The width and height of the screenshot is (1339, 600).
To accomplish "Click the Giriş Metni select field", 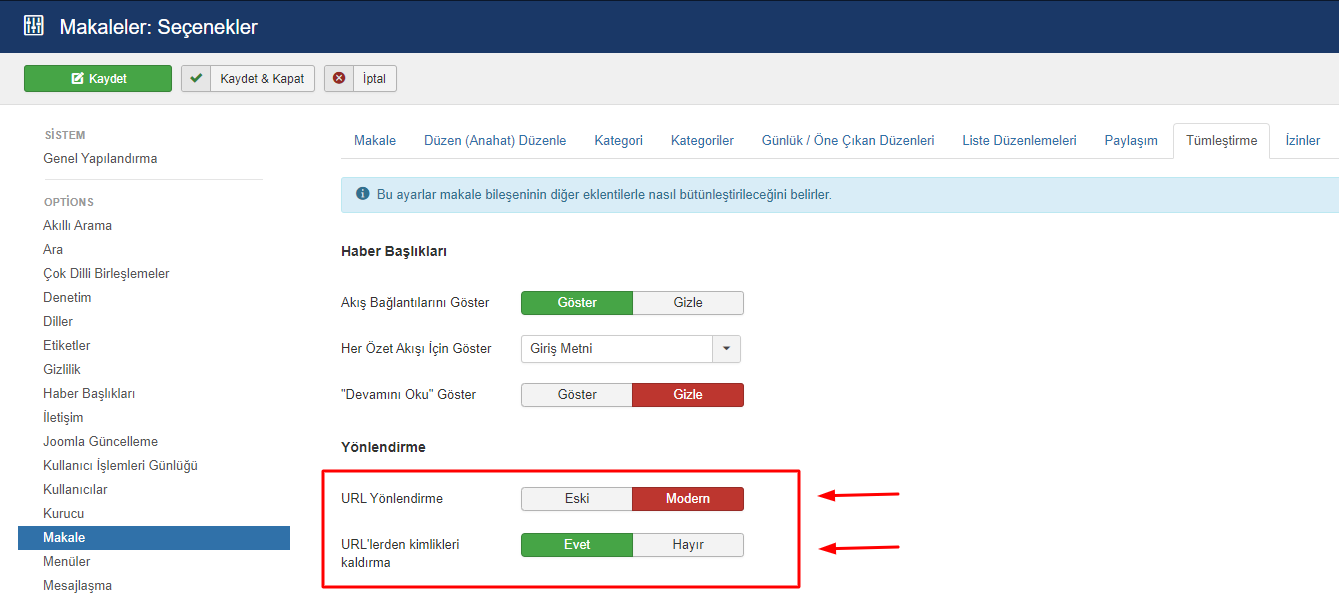I will [x=616, y=349].
